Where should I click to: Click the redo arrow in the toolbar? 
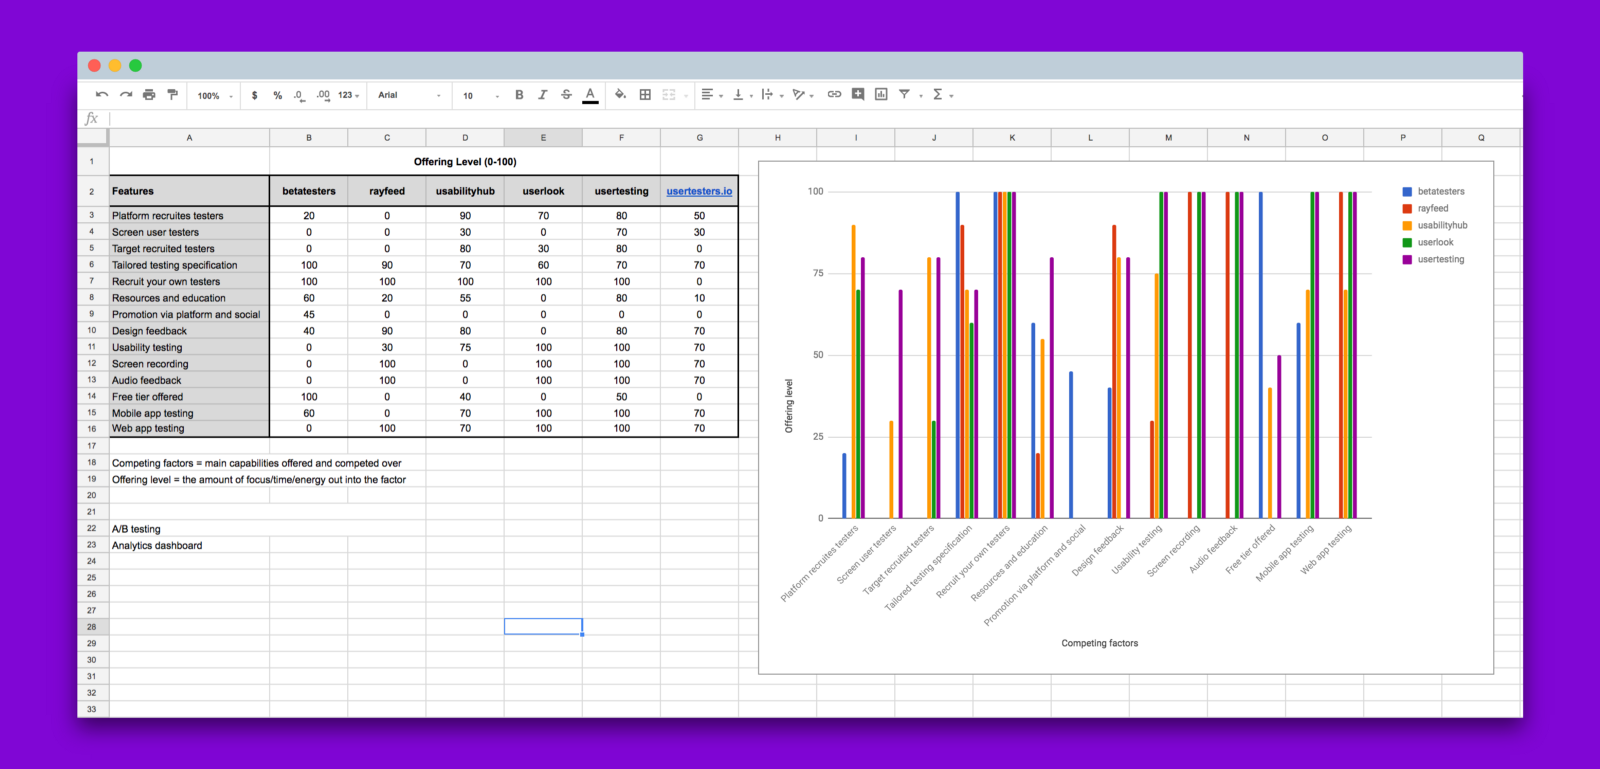pyautogui.click(x=126, y=95)
